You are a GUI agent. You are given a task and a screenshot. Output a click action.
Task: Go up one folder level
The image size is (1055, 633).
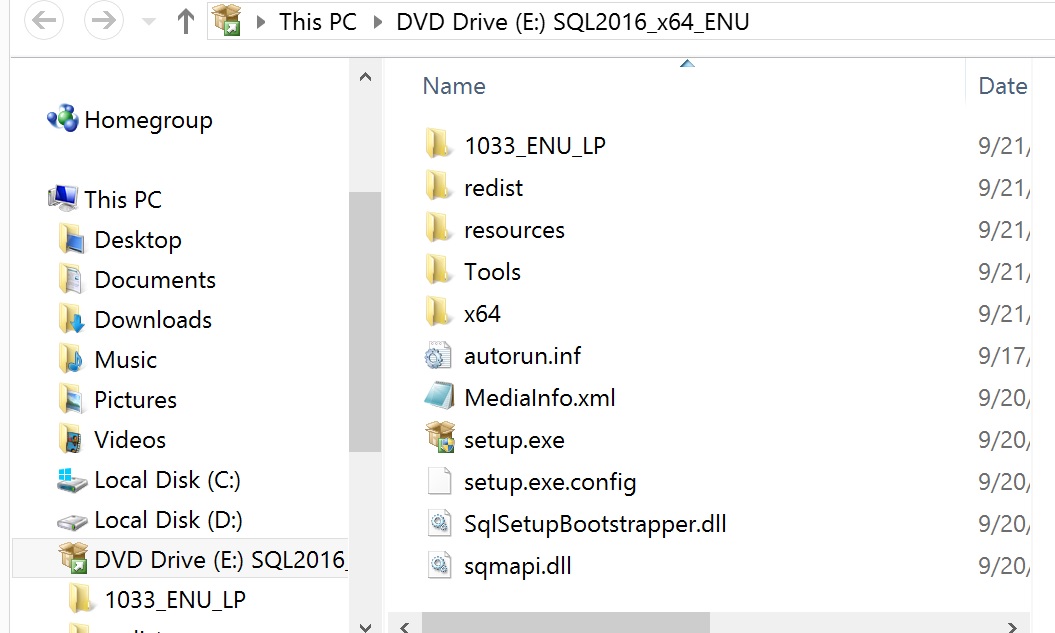point(186,21)
